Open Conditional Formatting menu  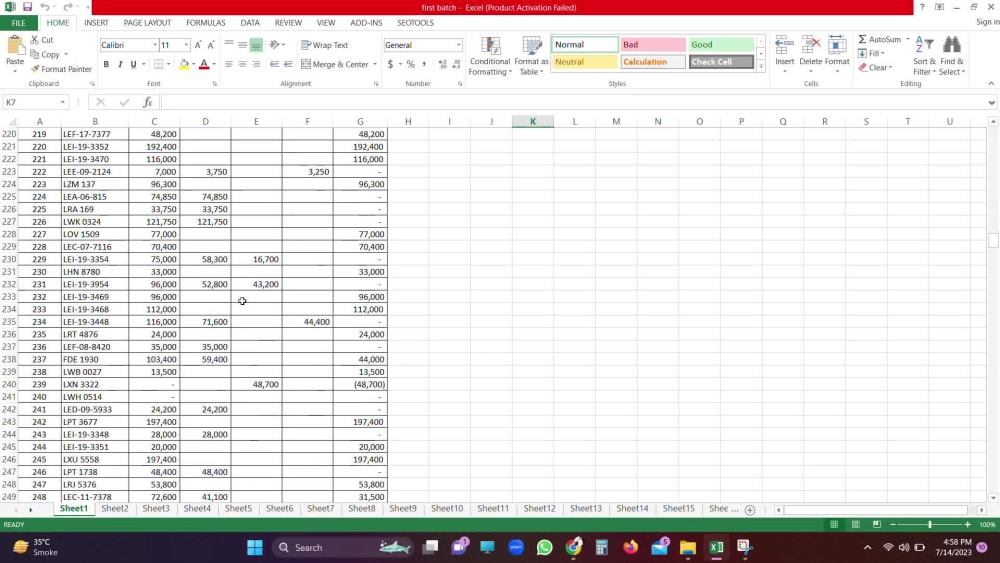(x=490, y=56)
